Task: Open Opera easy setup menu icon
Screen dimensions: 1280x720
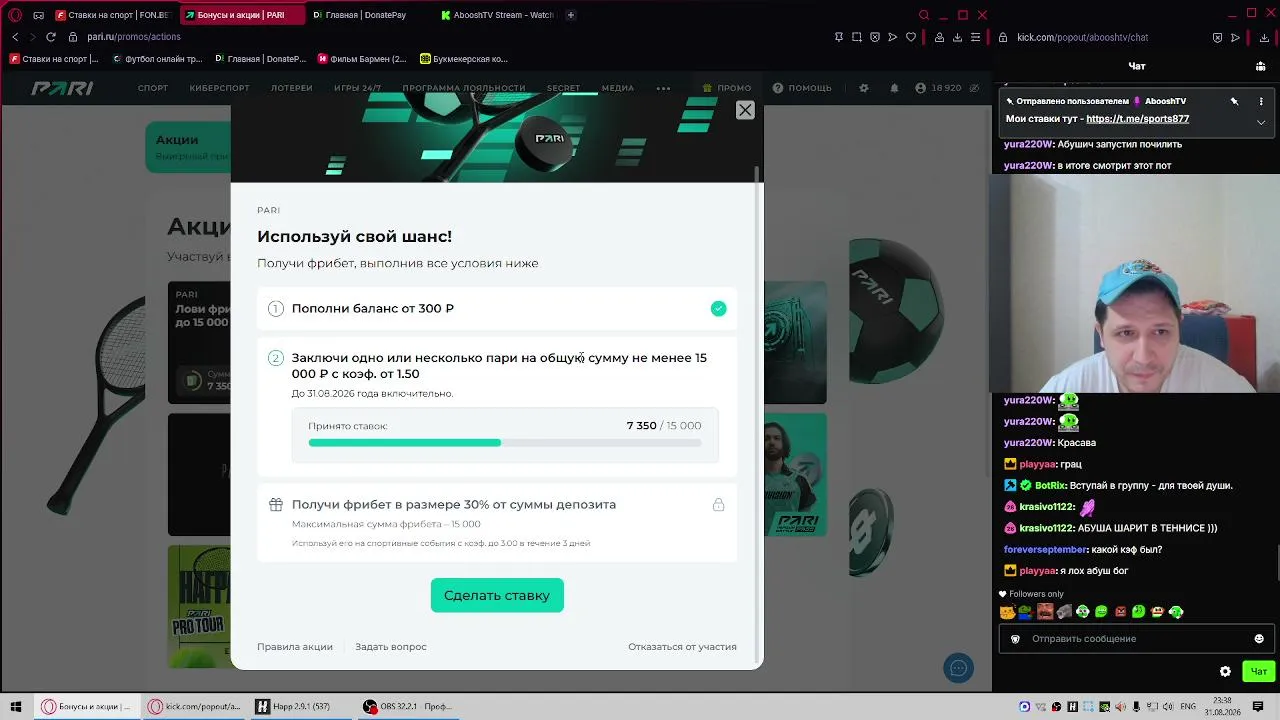Action: click(975, 37)
